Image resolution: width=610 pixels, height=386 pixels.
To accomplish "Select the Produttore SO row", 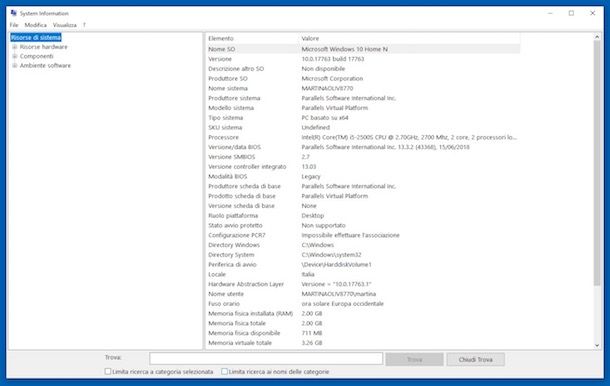I will pyautogui.click(x=363, y=78).
